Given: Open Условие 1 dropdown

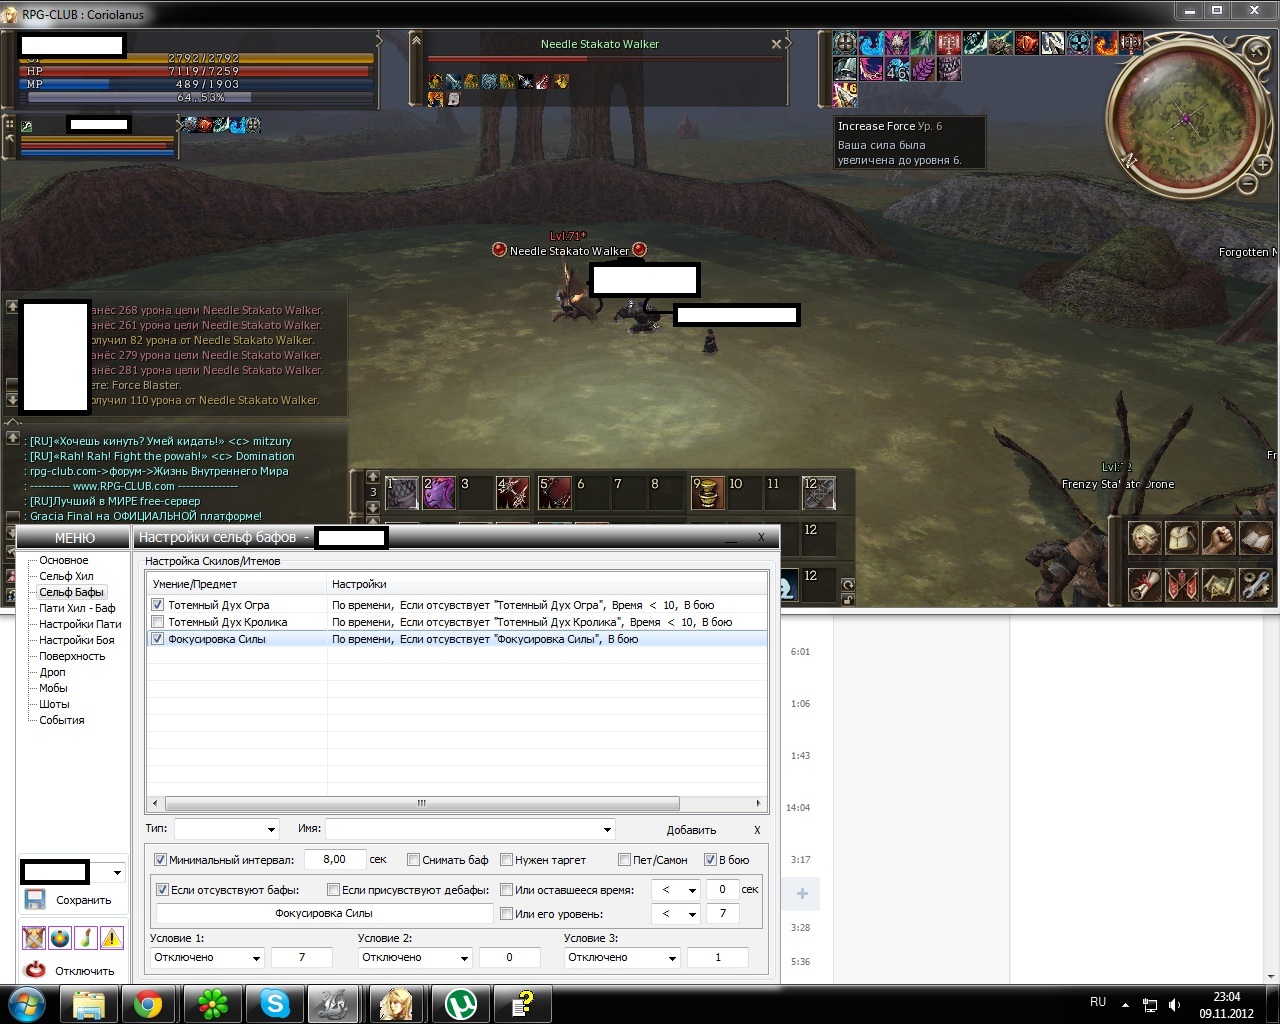Looking at the screenshot, I should pos(207,958).
